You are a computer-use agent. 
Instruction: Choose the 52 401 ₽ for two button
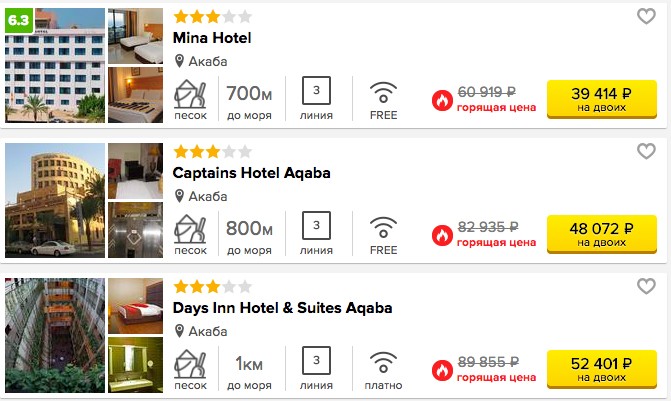coord(602,369)
